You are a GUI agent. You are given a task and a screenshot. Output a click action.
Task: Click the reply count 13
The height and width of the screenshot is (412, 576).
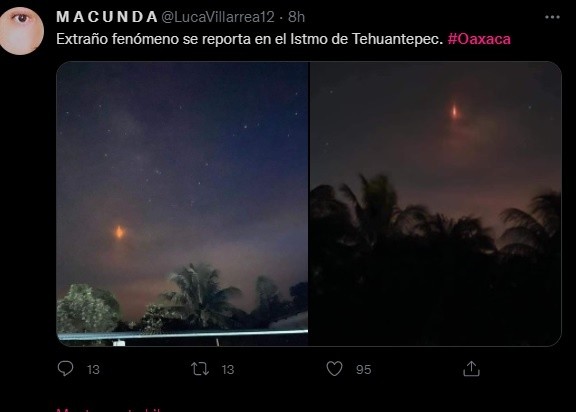[x=93, y=369]
